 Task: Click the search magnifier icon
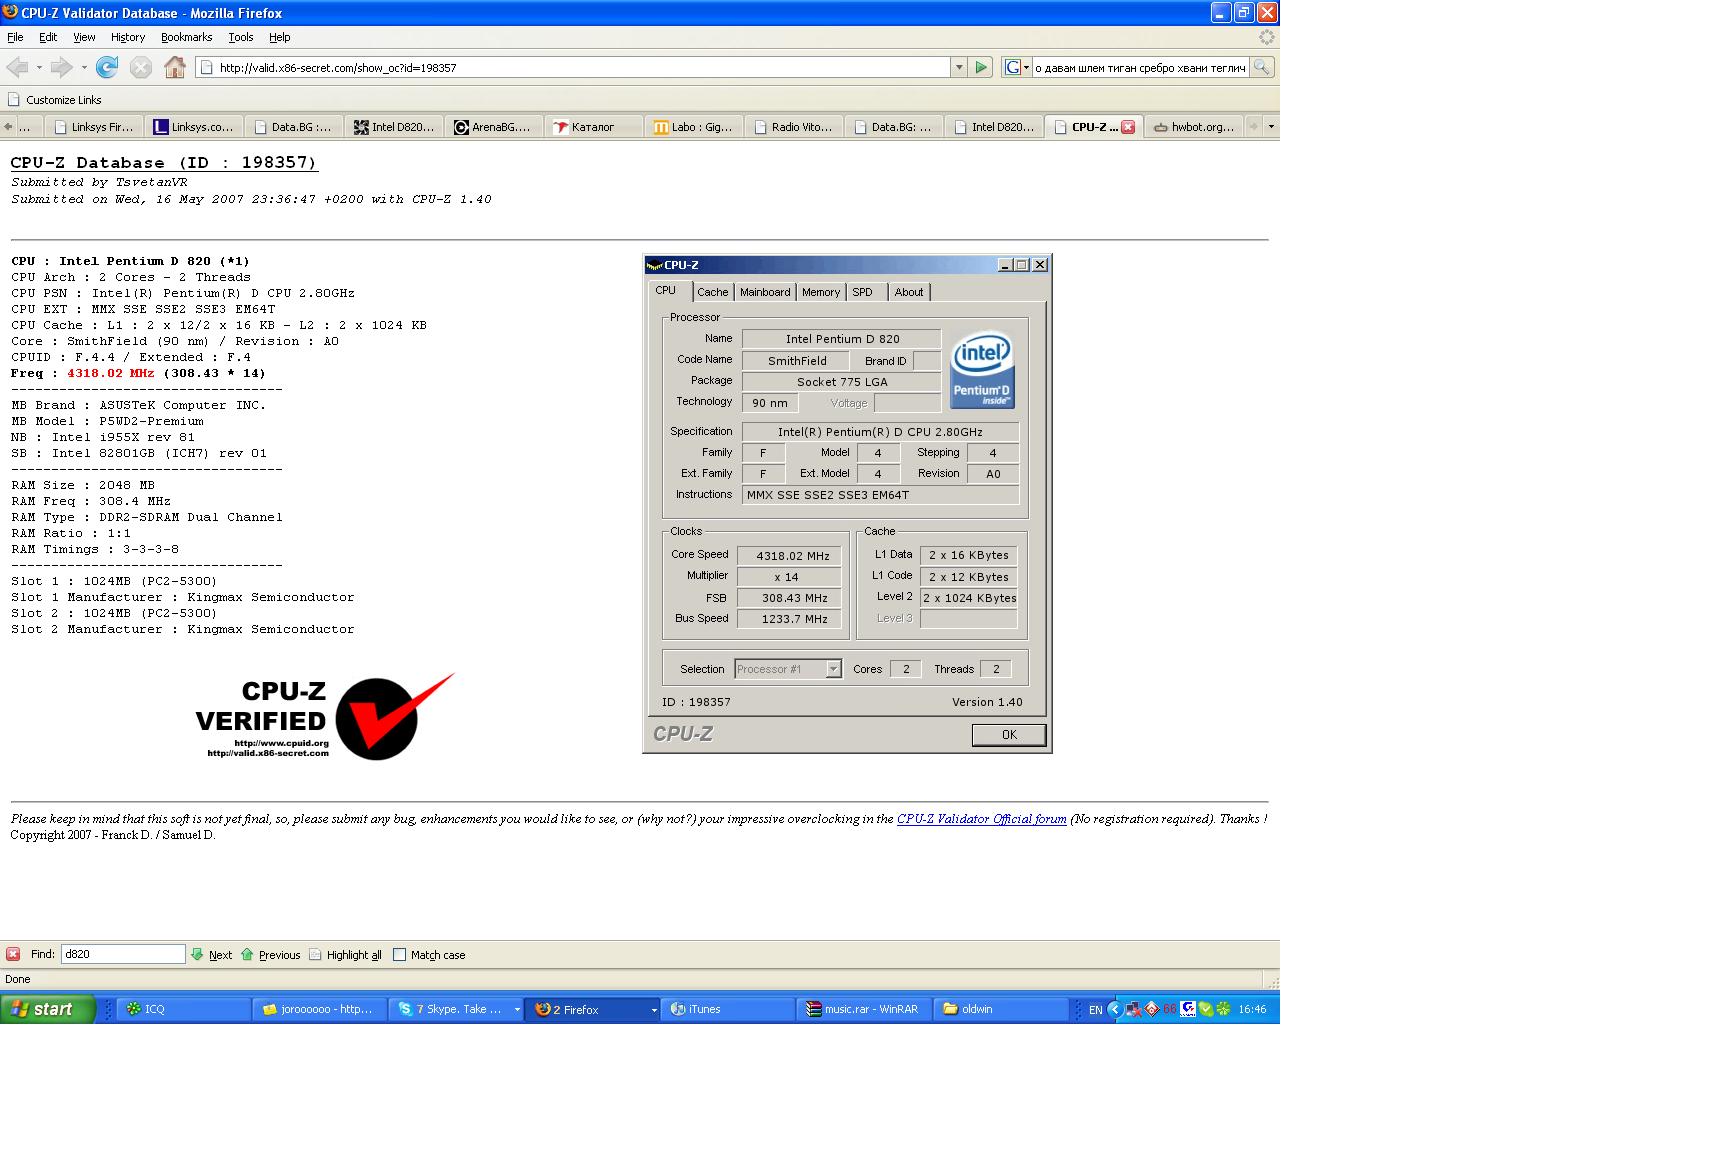[x=1262, y=67]
